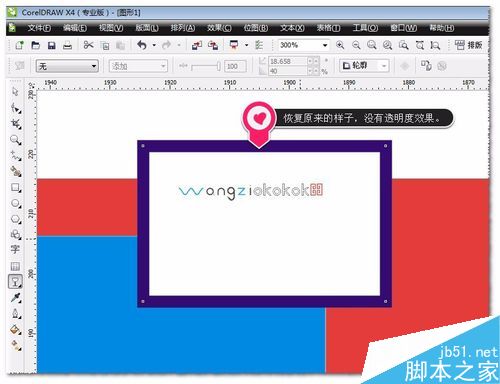The image size is (500, 384).
Task: Select the Zoom tool in the toolbox
Action: click(15, 140)
